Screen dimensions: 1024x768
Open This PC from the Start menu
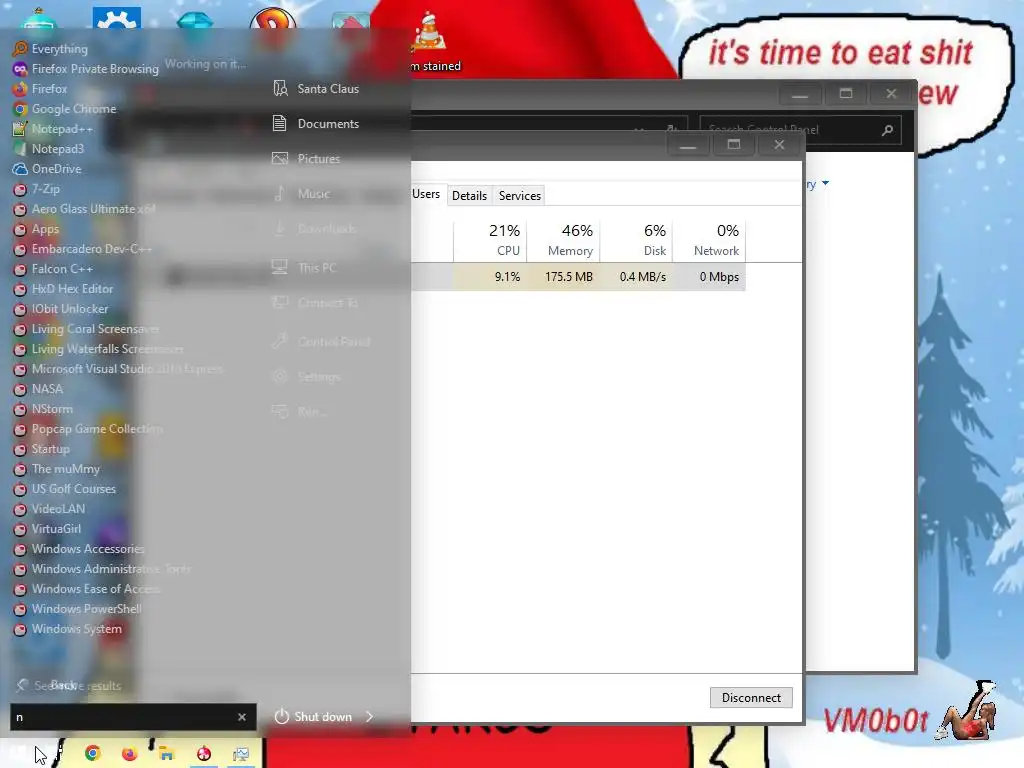(x=304, y=268)
